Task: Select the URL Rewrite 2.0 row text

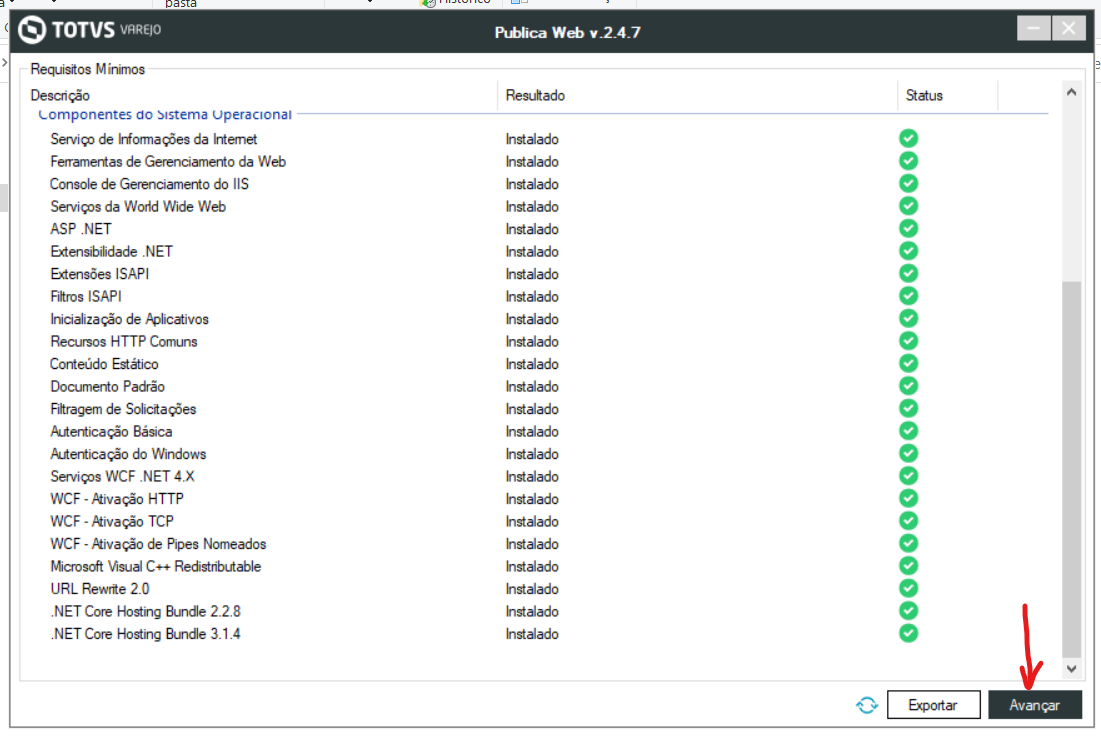Action: [x=100, y=588]
